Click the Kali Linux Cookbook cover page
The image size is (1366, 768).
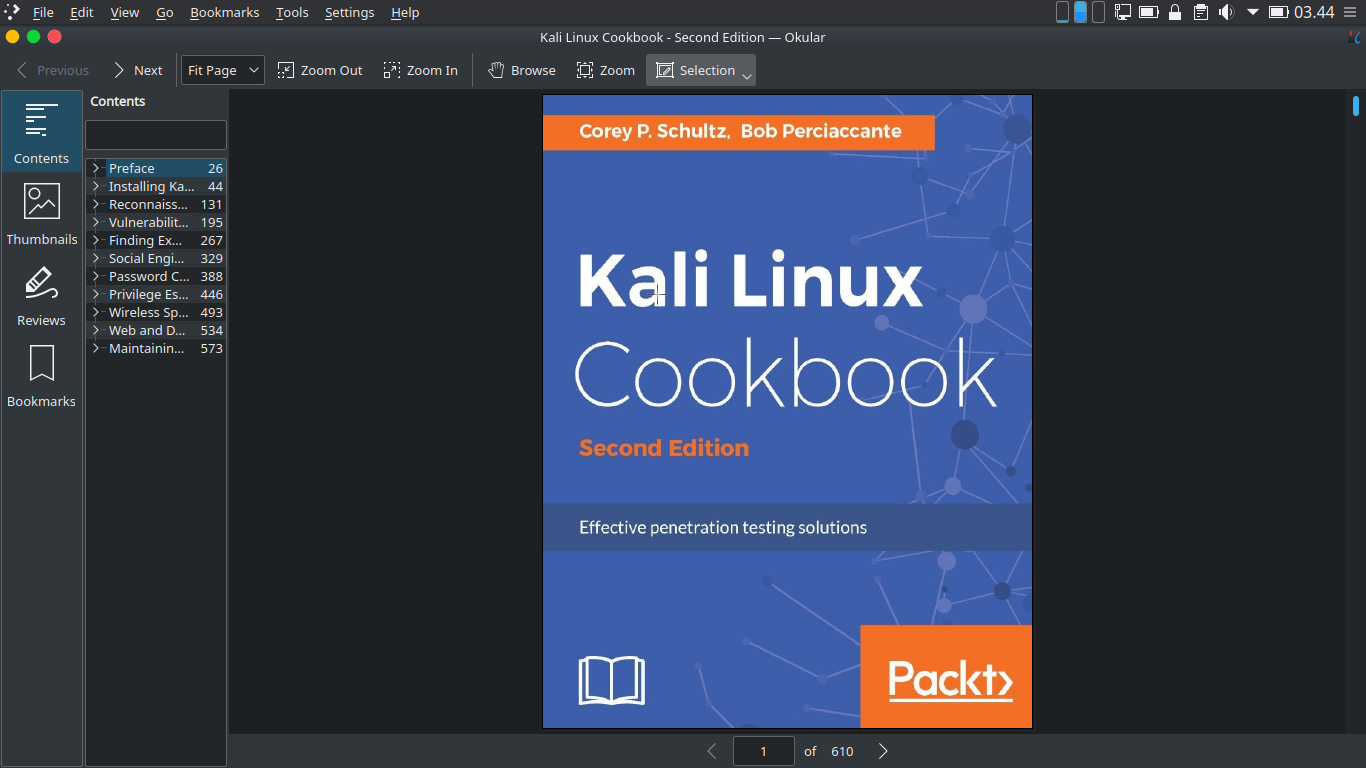[787, 412]
